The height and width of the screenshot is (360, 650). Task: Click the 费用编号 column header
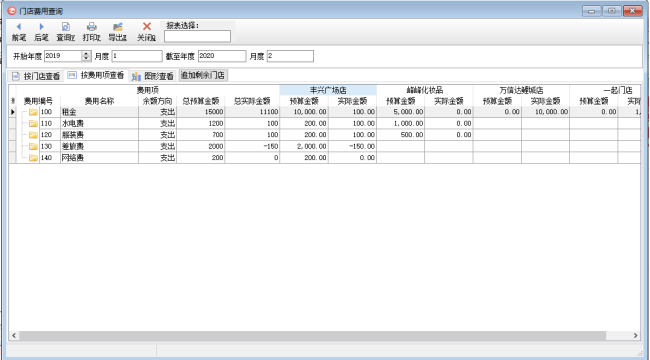38,101
